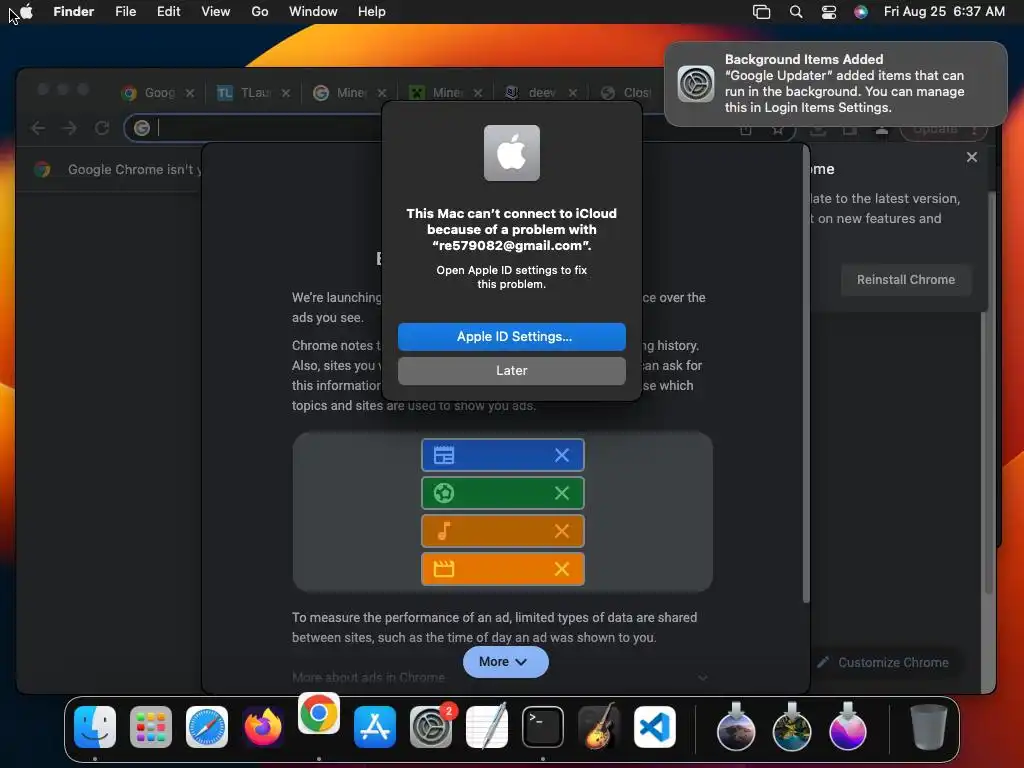Remove the green soccer topic chip
Screen dimensions: 1024x768
click(562, 493)
